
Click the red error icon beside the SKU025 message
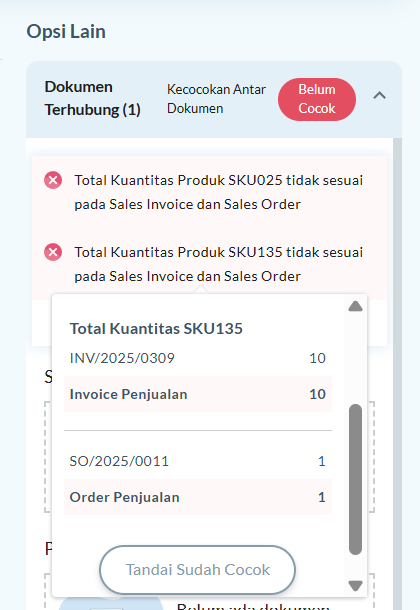[x=53, y=181]
